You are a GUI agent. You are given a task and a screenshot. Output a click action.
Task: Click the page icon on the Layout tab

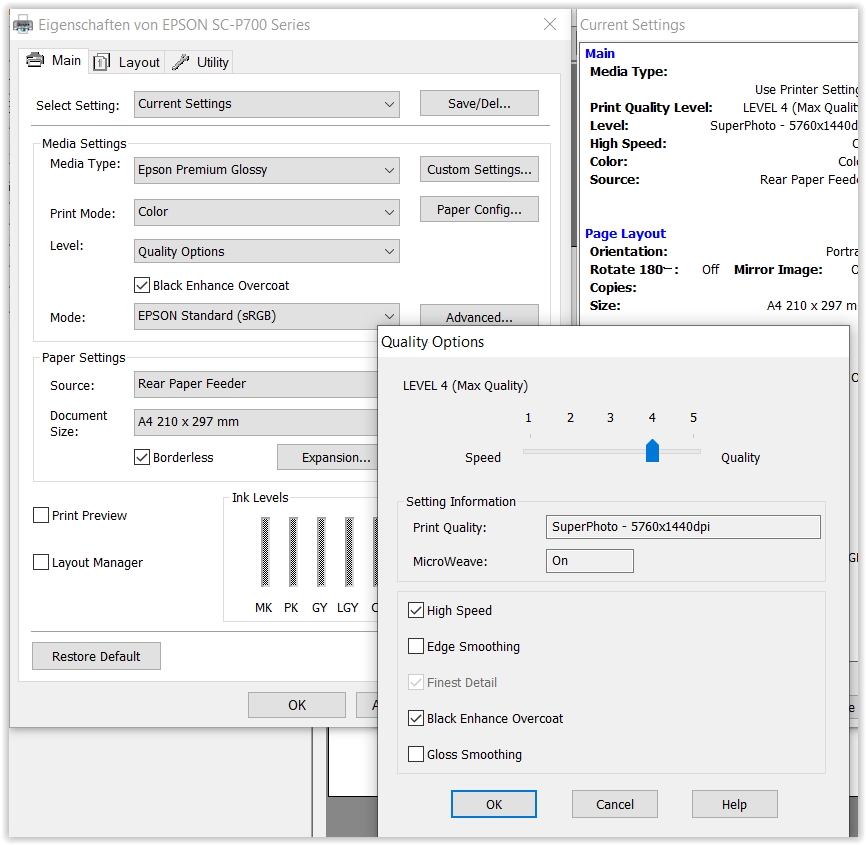point(102,62)
